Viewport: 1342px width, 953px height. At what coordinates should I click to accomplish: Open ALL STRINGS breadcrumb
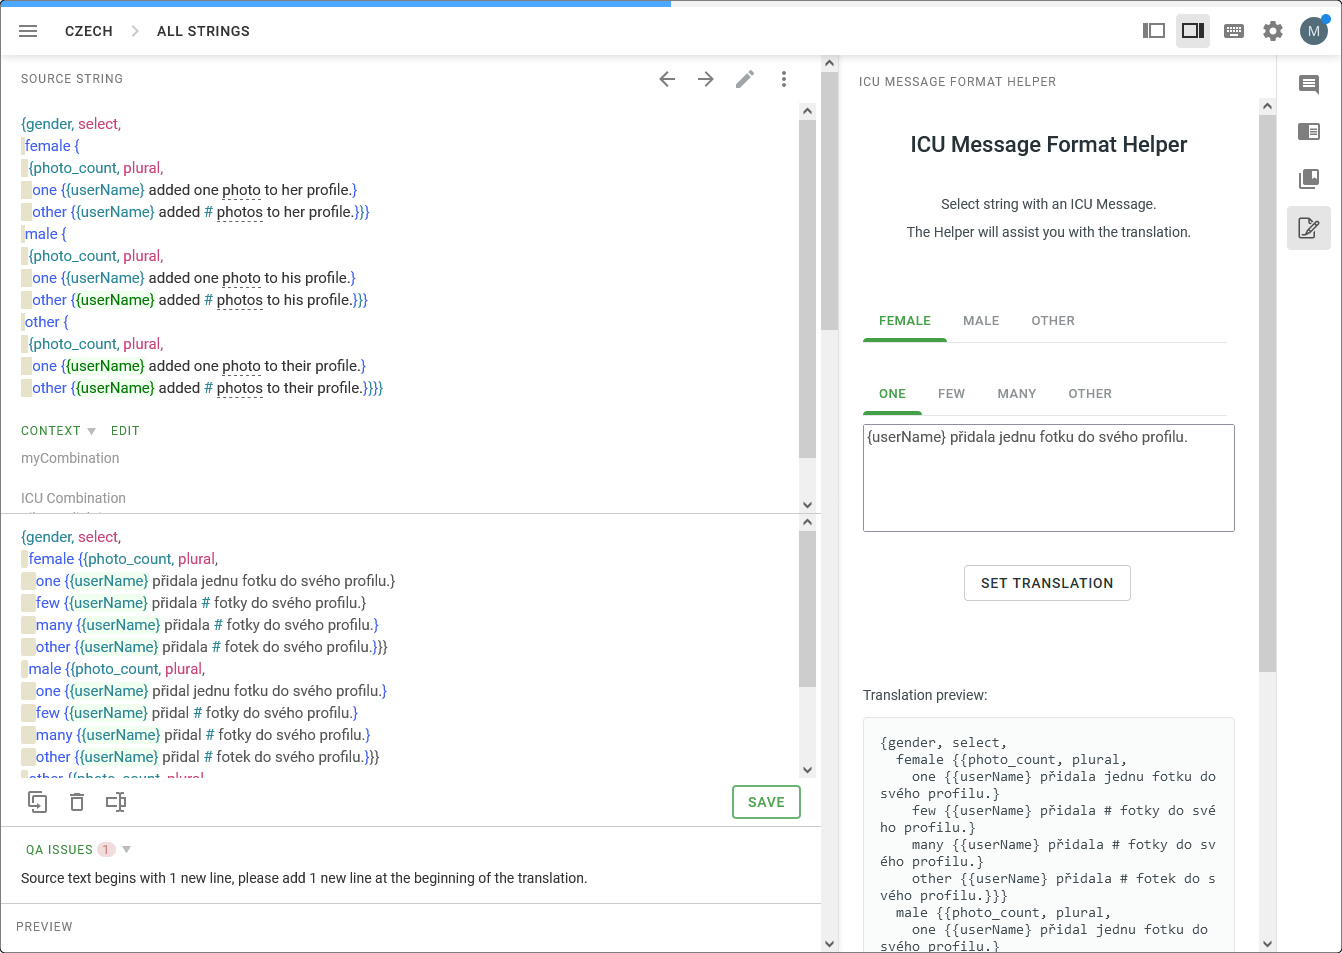point(203,31)
